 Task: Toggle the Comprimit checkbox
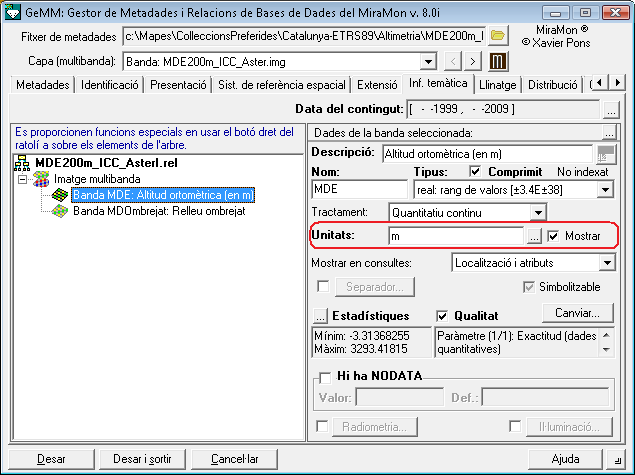tap(475, 172)
